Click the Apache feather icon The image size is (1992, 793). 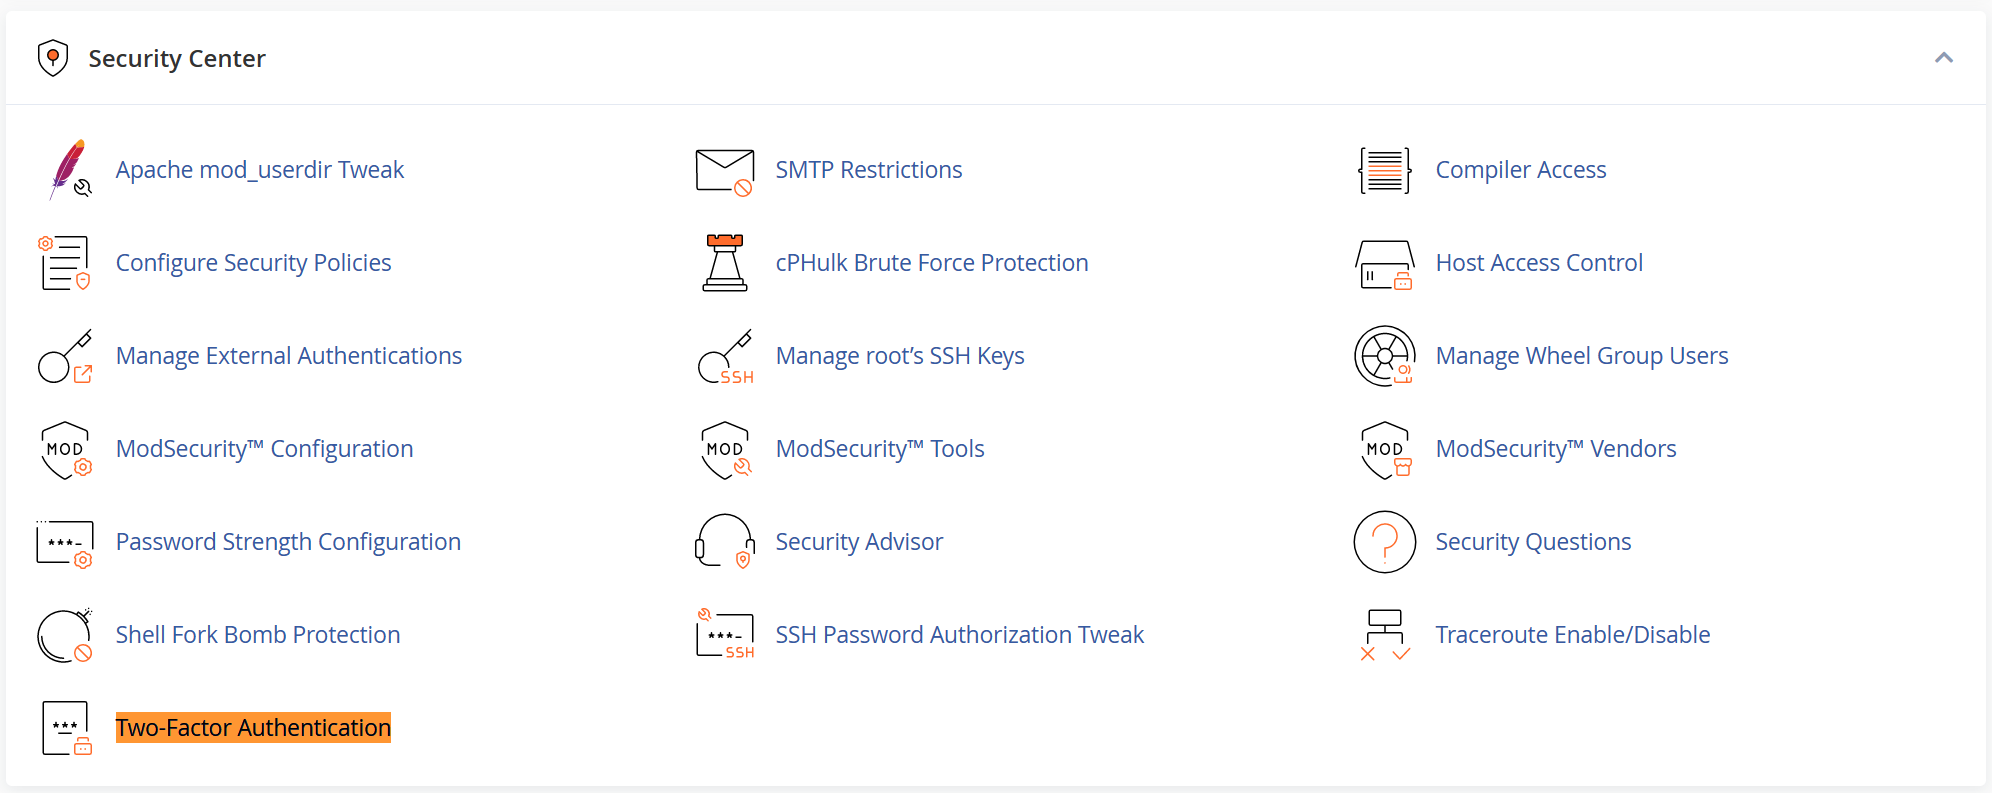[x=67, y=170]
